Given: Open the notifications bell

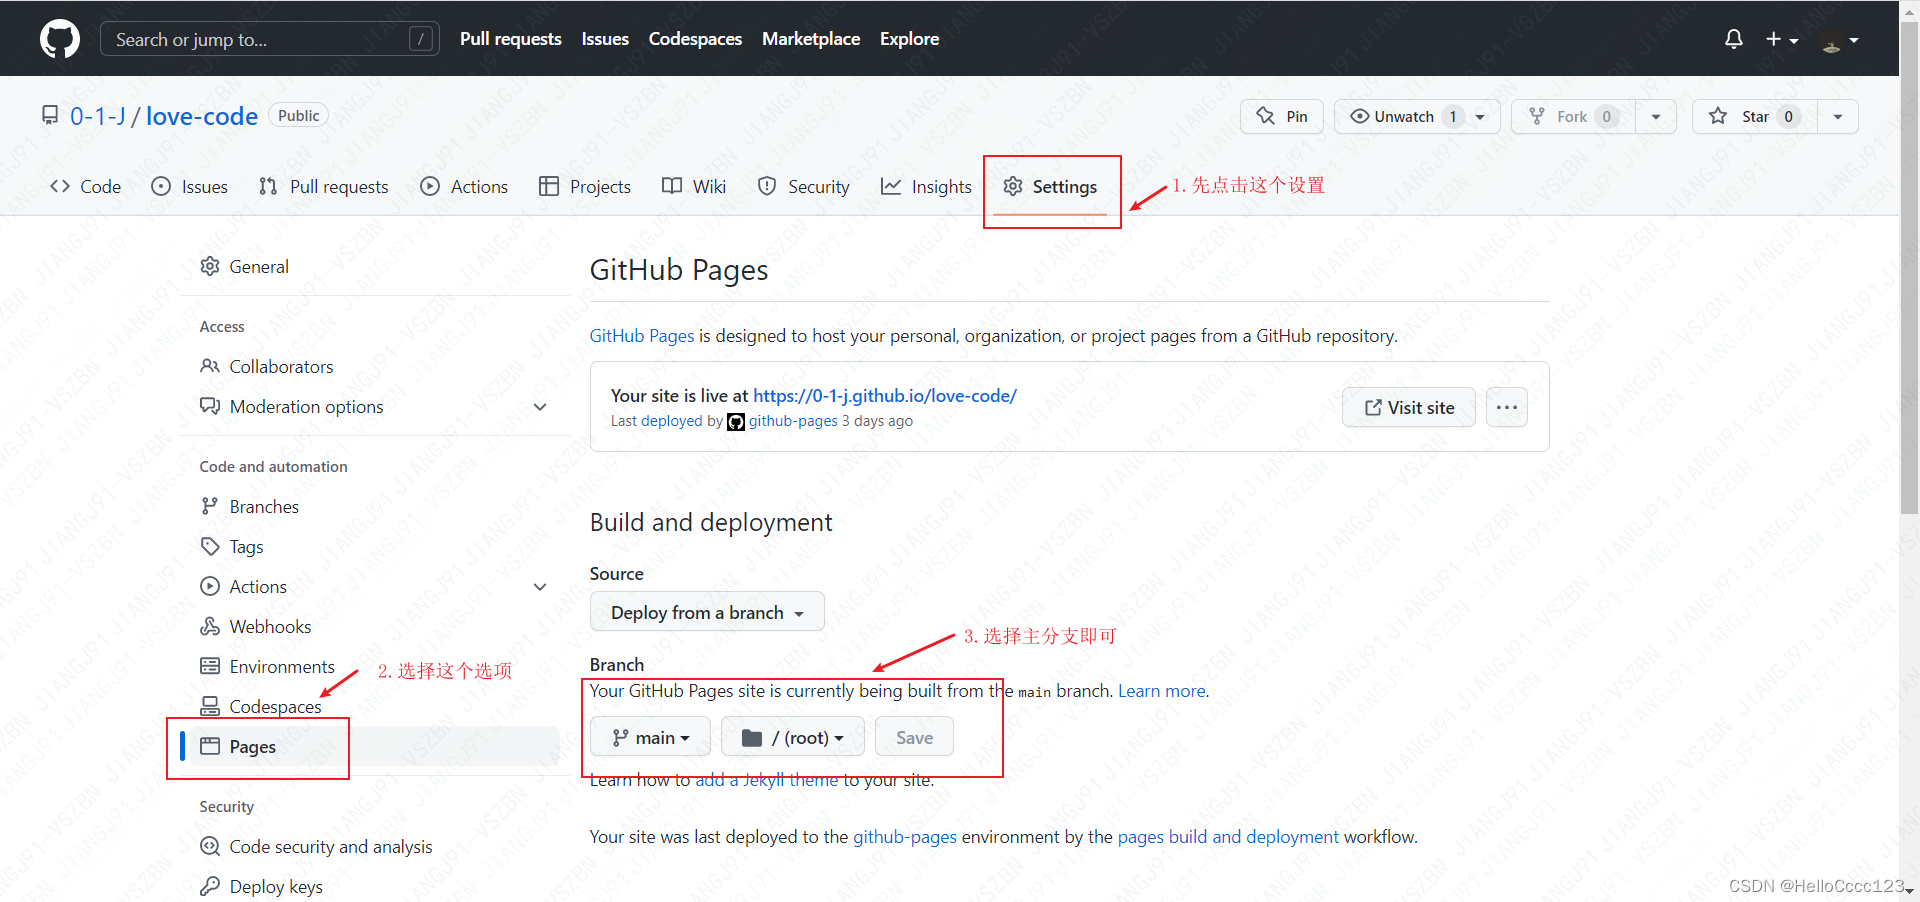Looking at the screenshot, I should coord(1734,39).
